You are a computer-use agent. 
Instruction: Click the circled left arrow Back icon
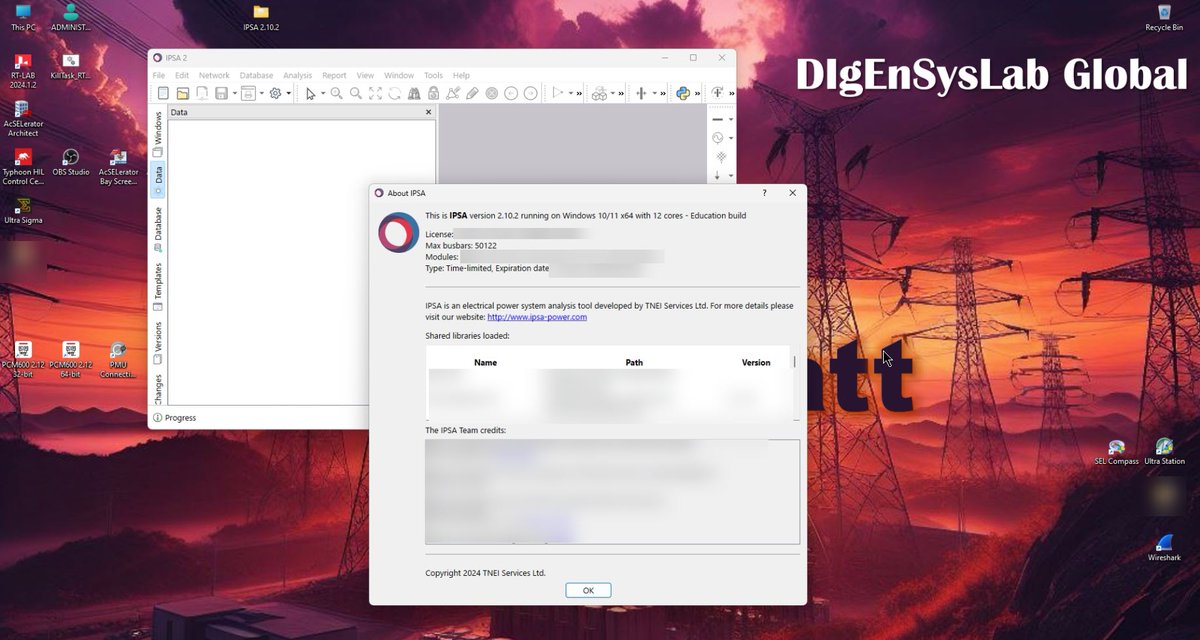tap(511, 93)
